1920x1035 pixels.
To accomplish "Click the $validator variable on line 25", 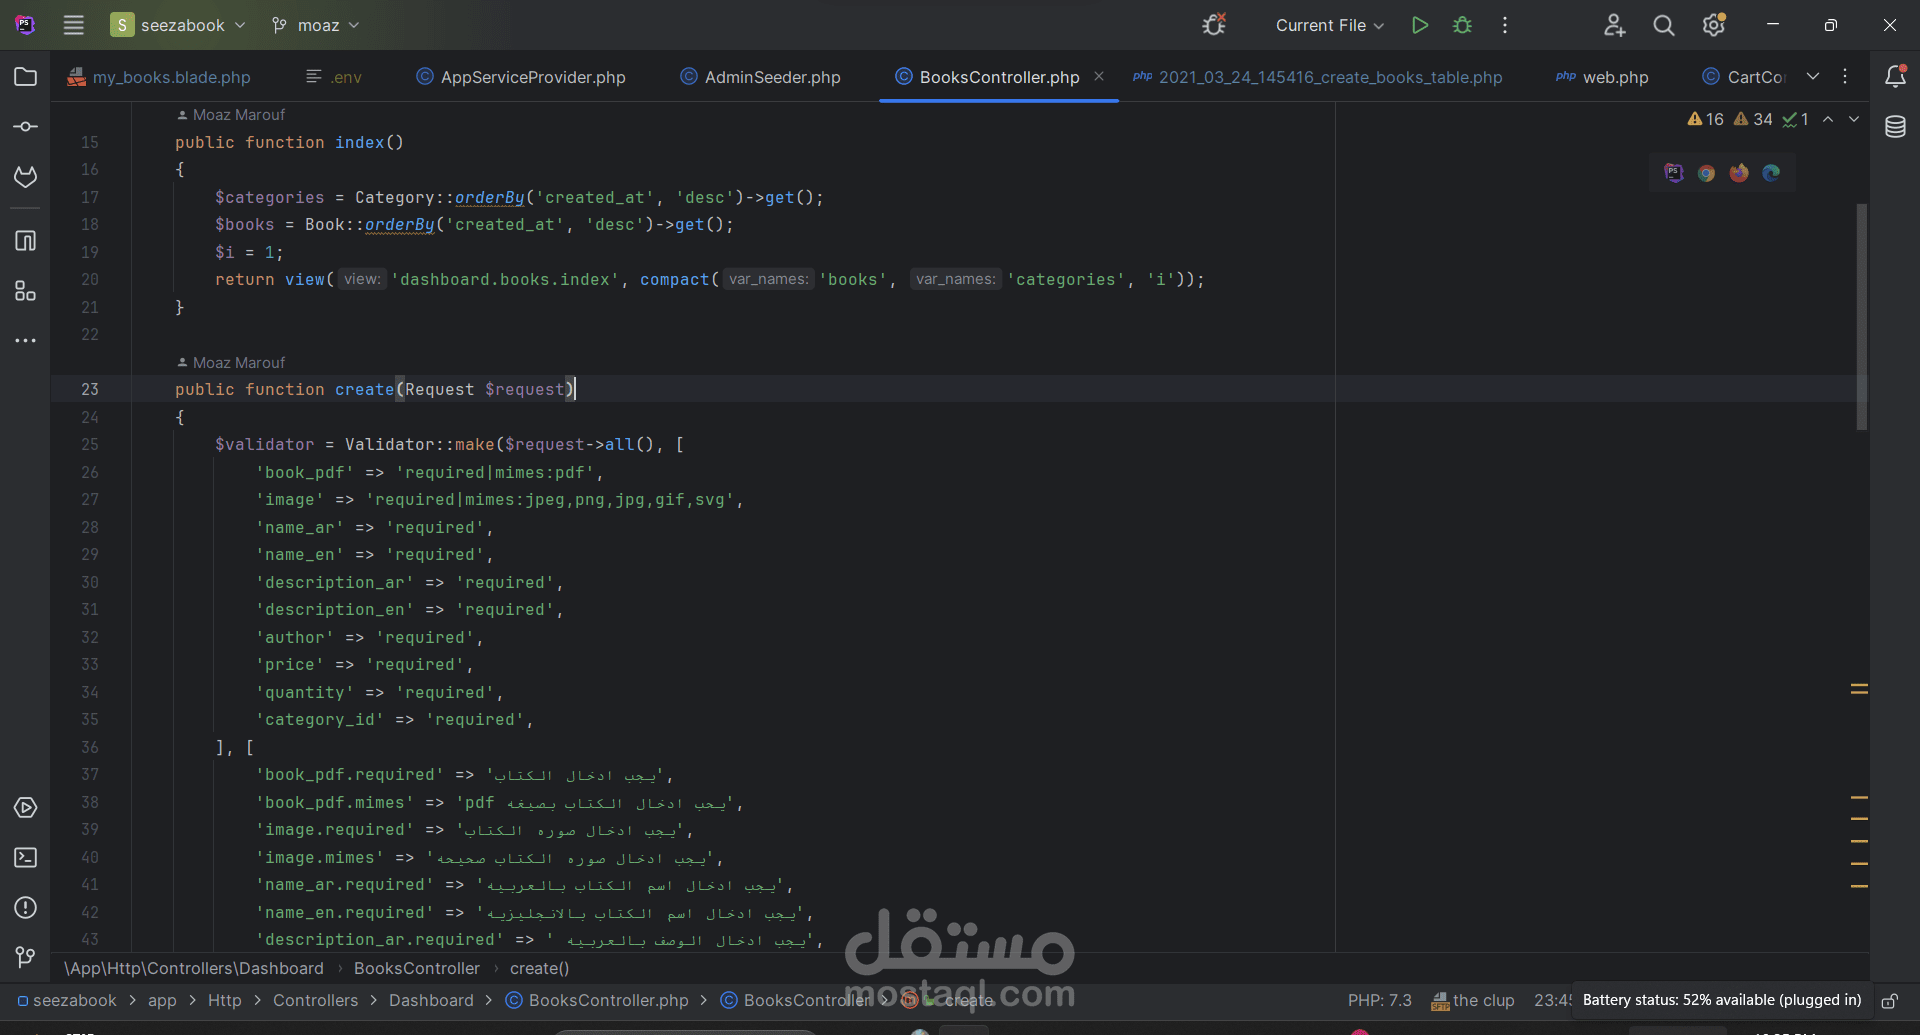I will pos(265,445).
